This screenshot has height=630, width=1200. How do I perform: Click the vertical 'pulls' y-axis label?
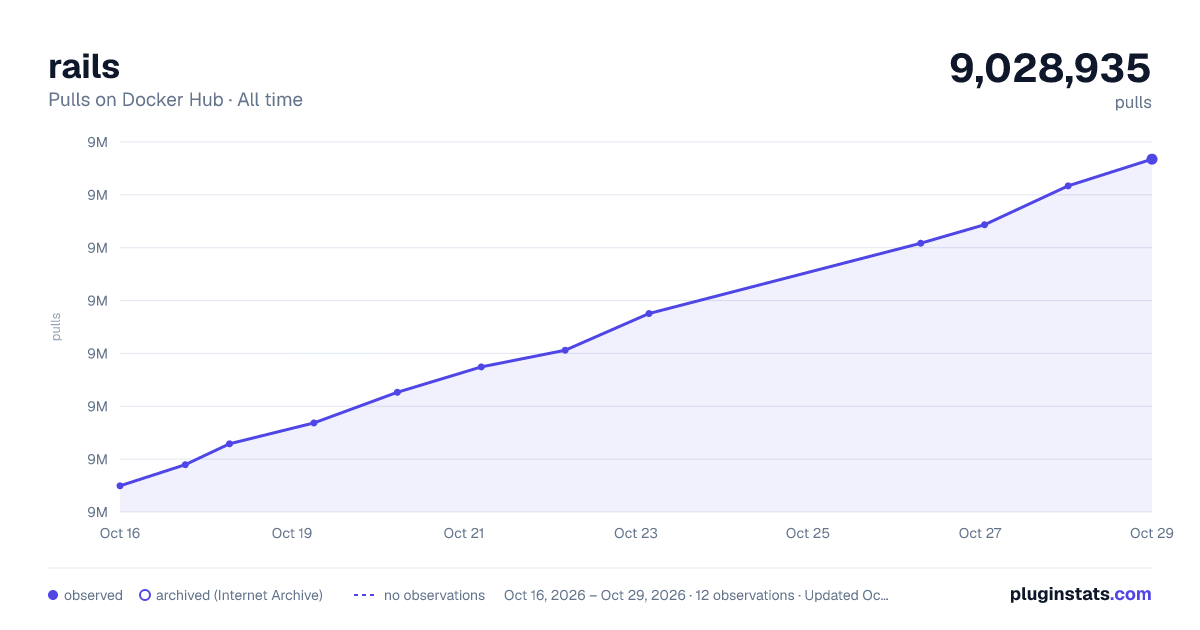coord(56,326)
